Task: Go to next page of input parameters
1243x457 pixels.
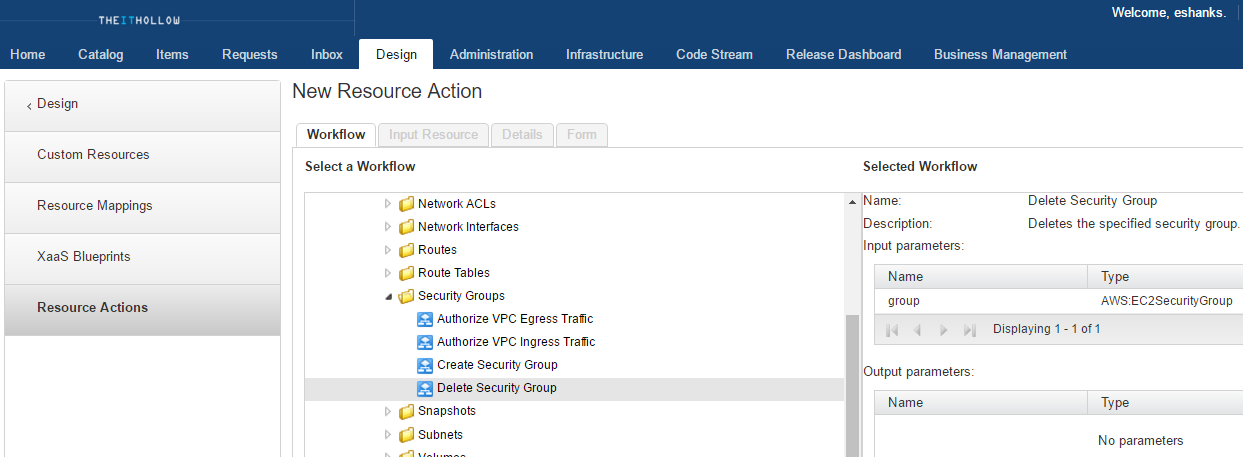Action: [943, 329]
